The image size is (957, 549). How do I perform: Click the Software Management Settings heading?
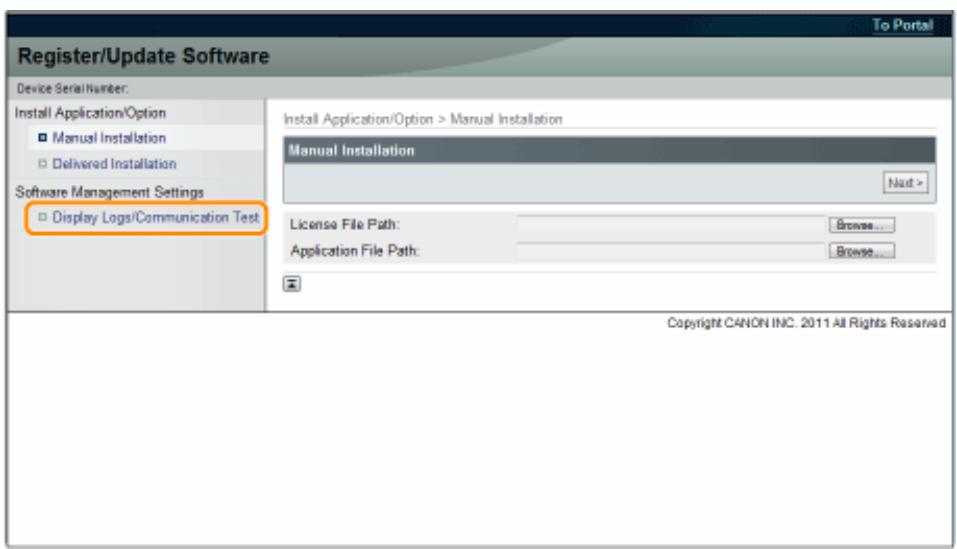tap(109, 192)
